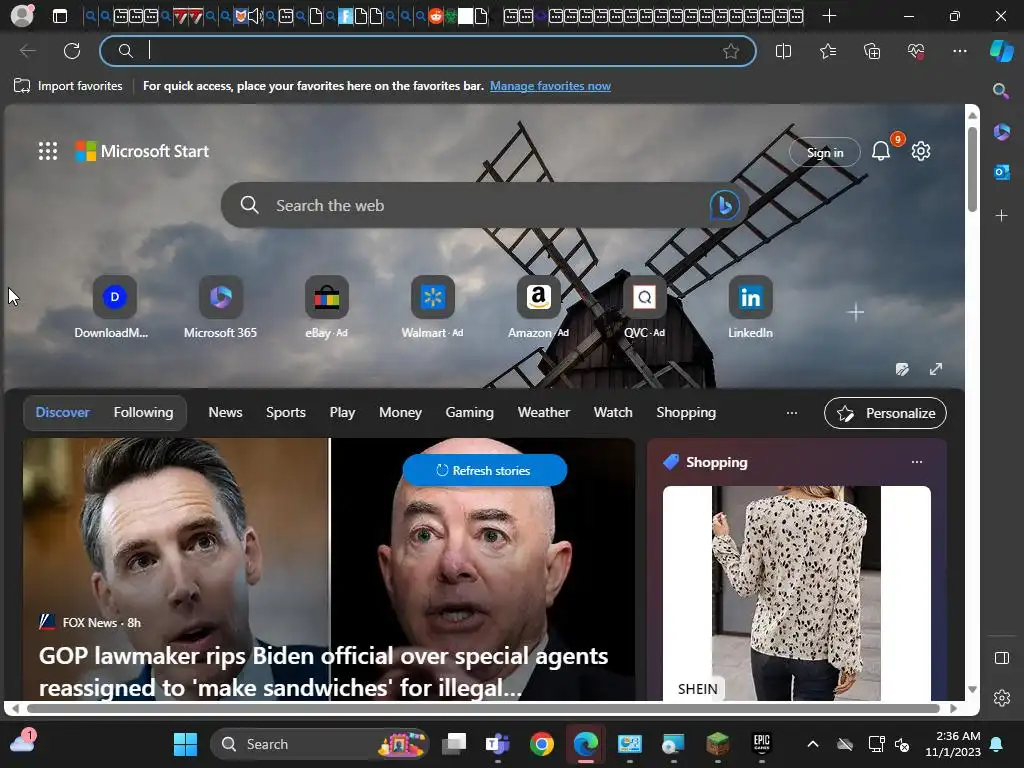
Task: Click the taskbar Search box
Action: 319,744
